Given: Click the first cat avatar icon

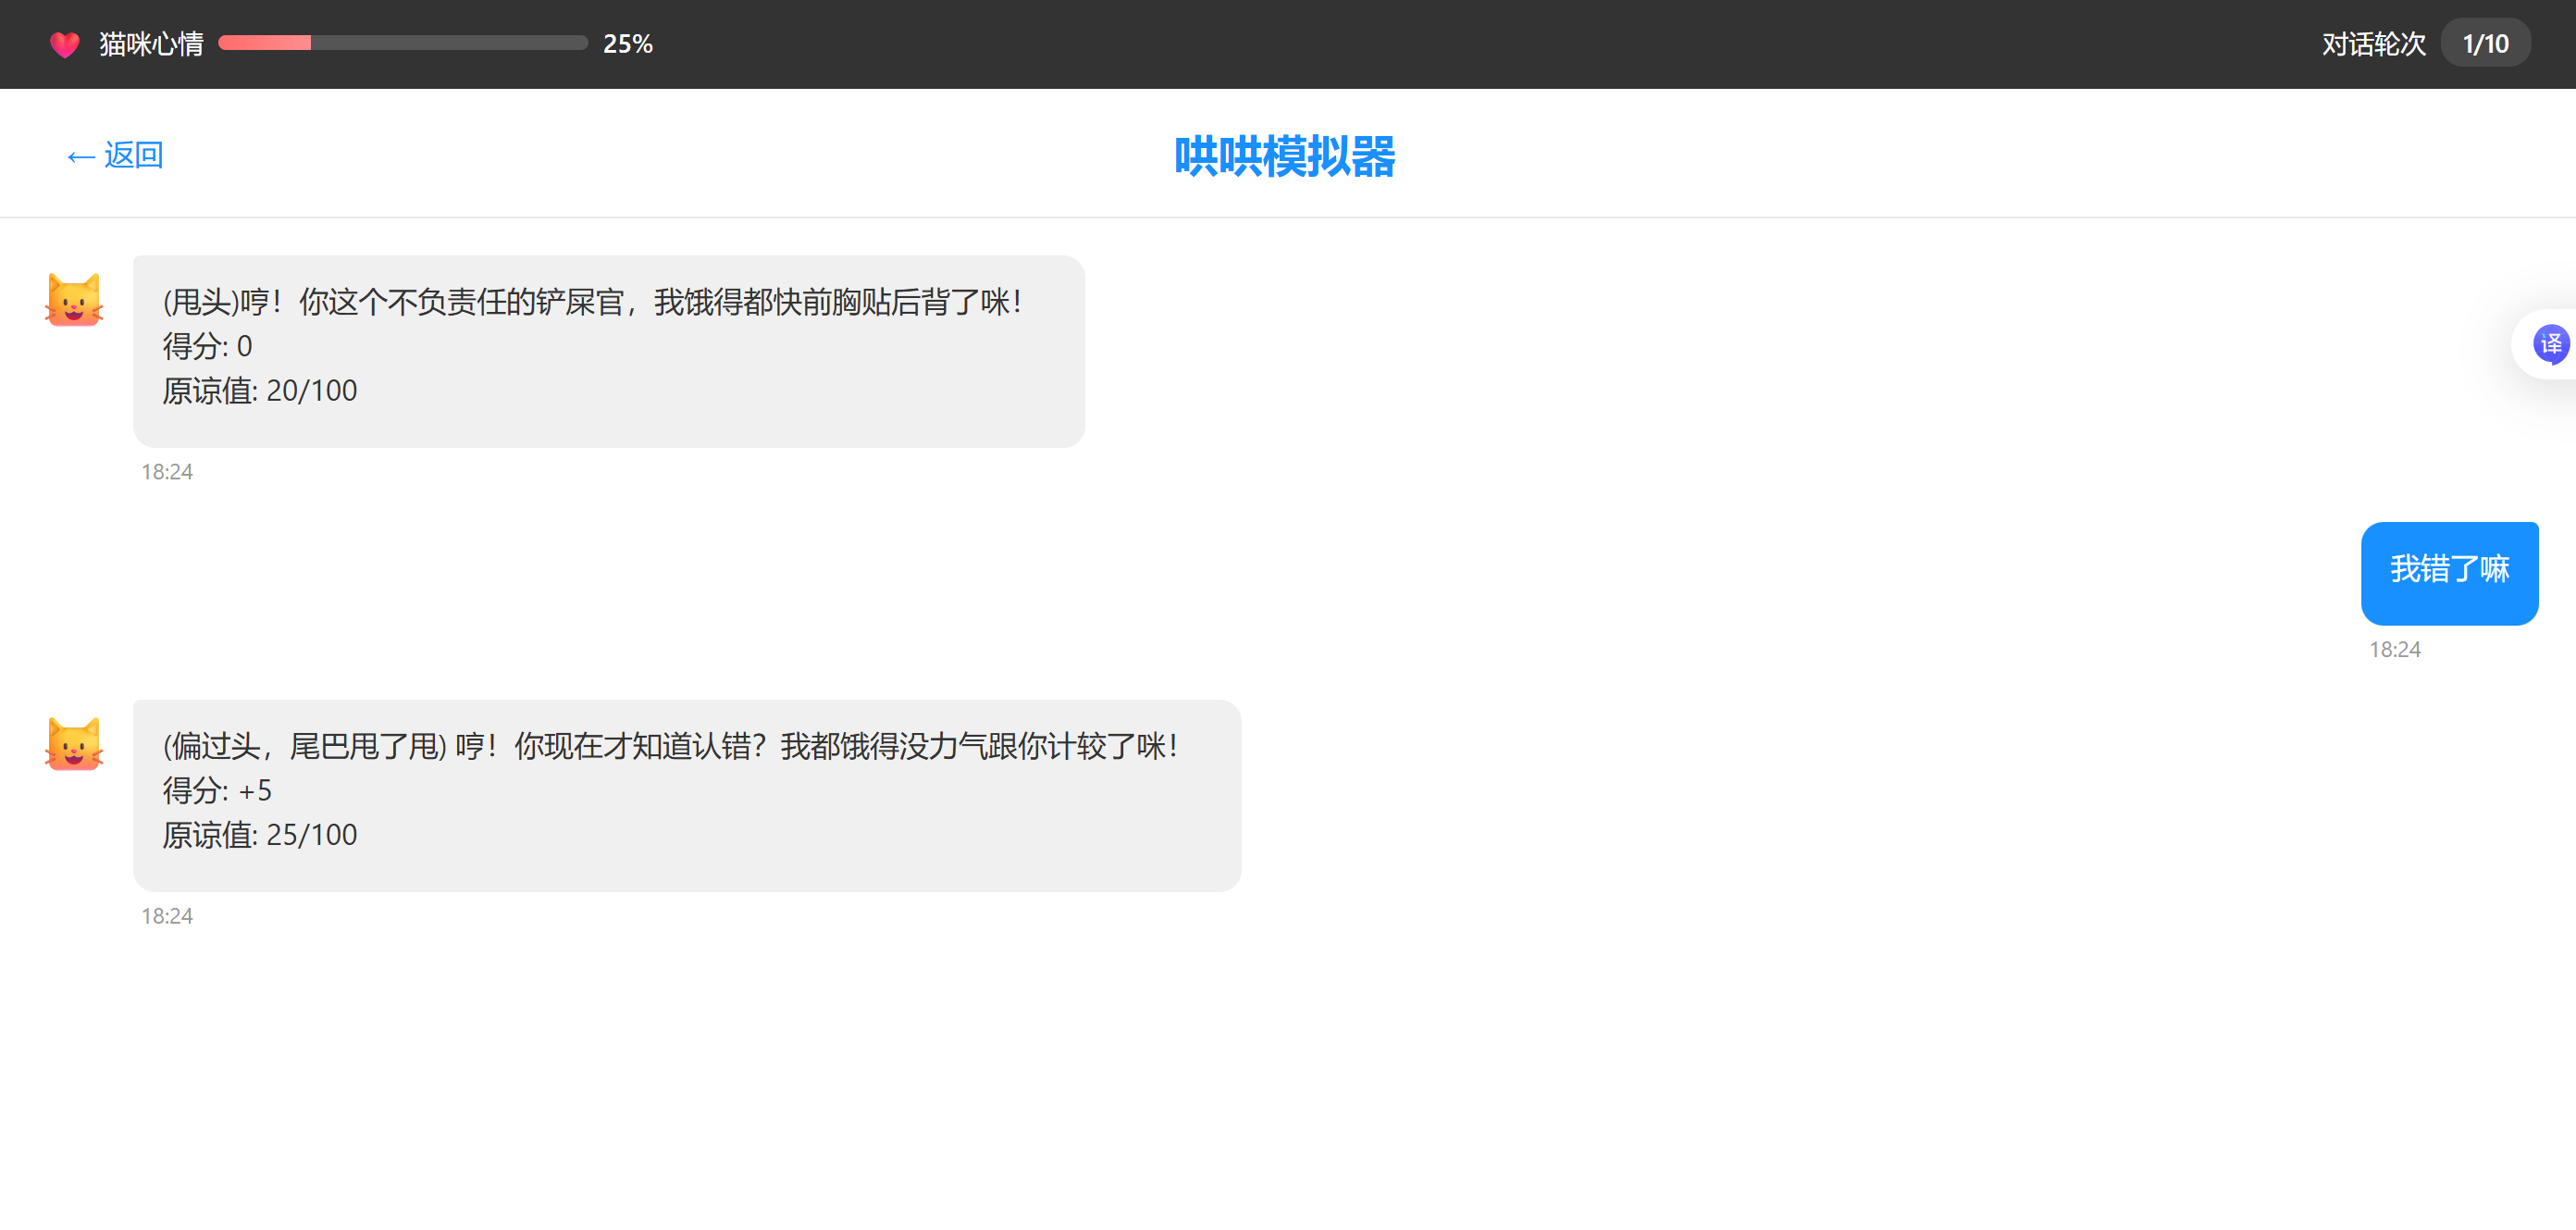Looking at the screenshot, I should click(74, 301).
